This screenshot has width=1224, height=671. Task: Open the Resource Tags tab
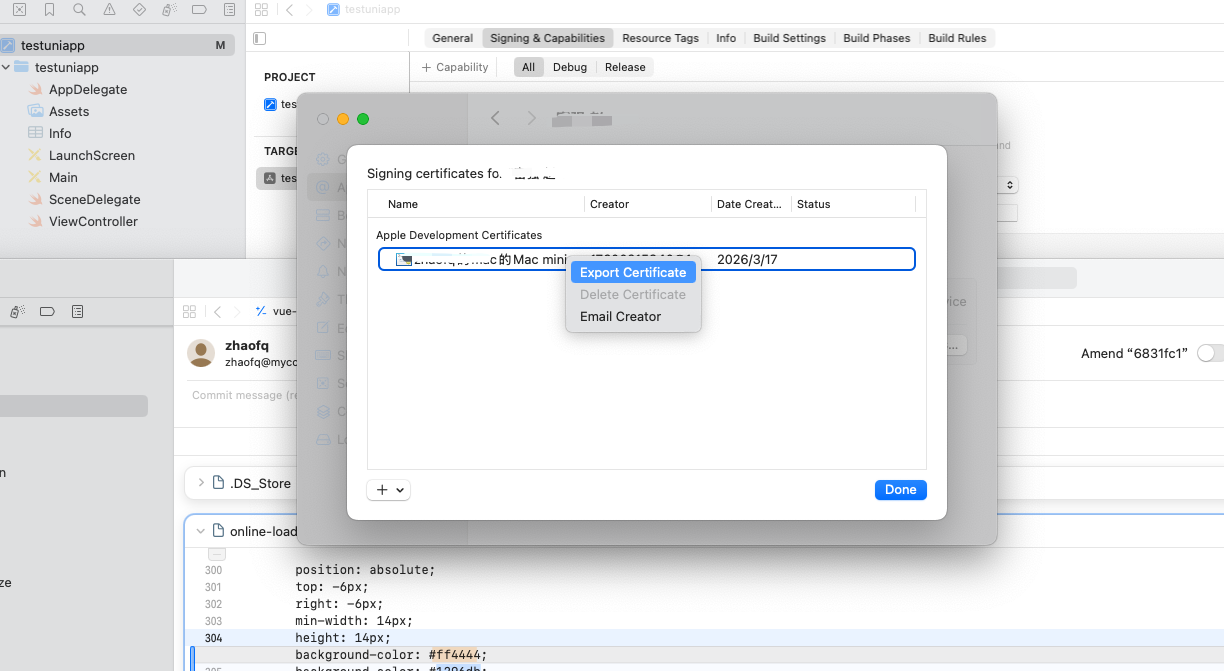660,38
